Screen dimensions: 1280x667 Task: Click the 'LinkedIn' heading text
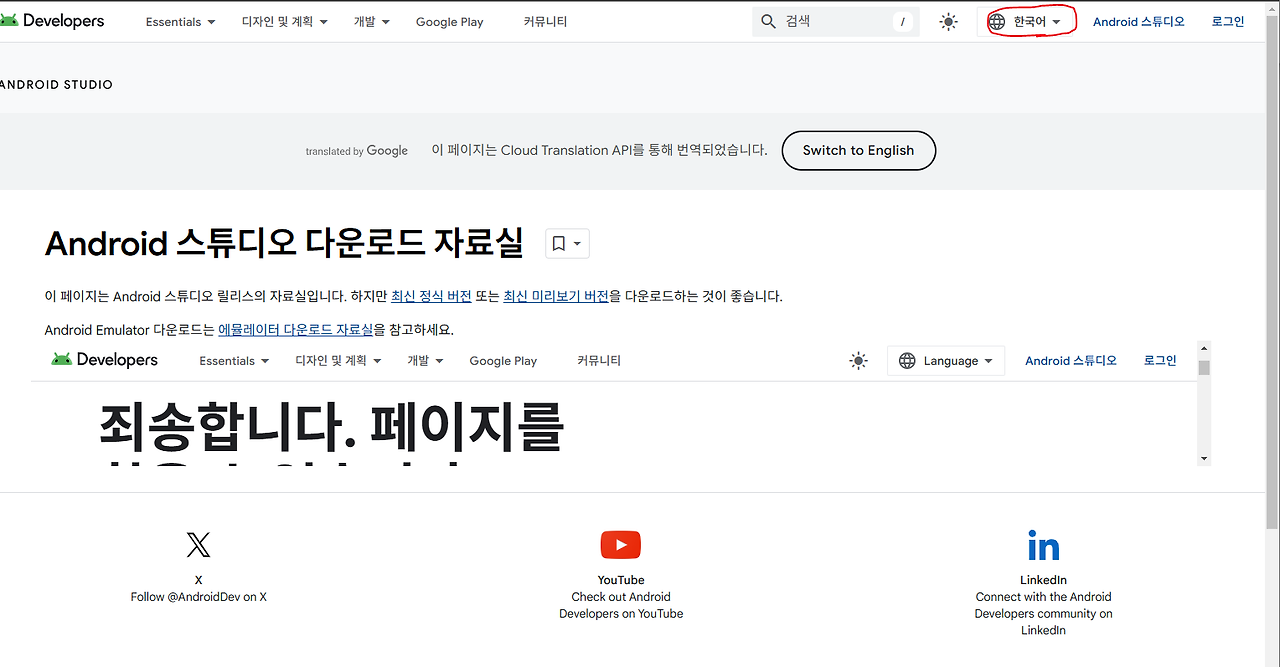click(x=1043, y=580)
